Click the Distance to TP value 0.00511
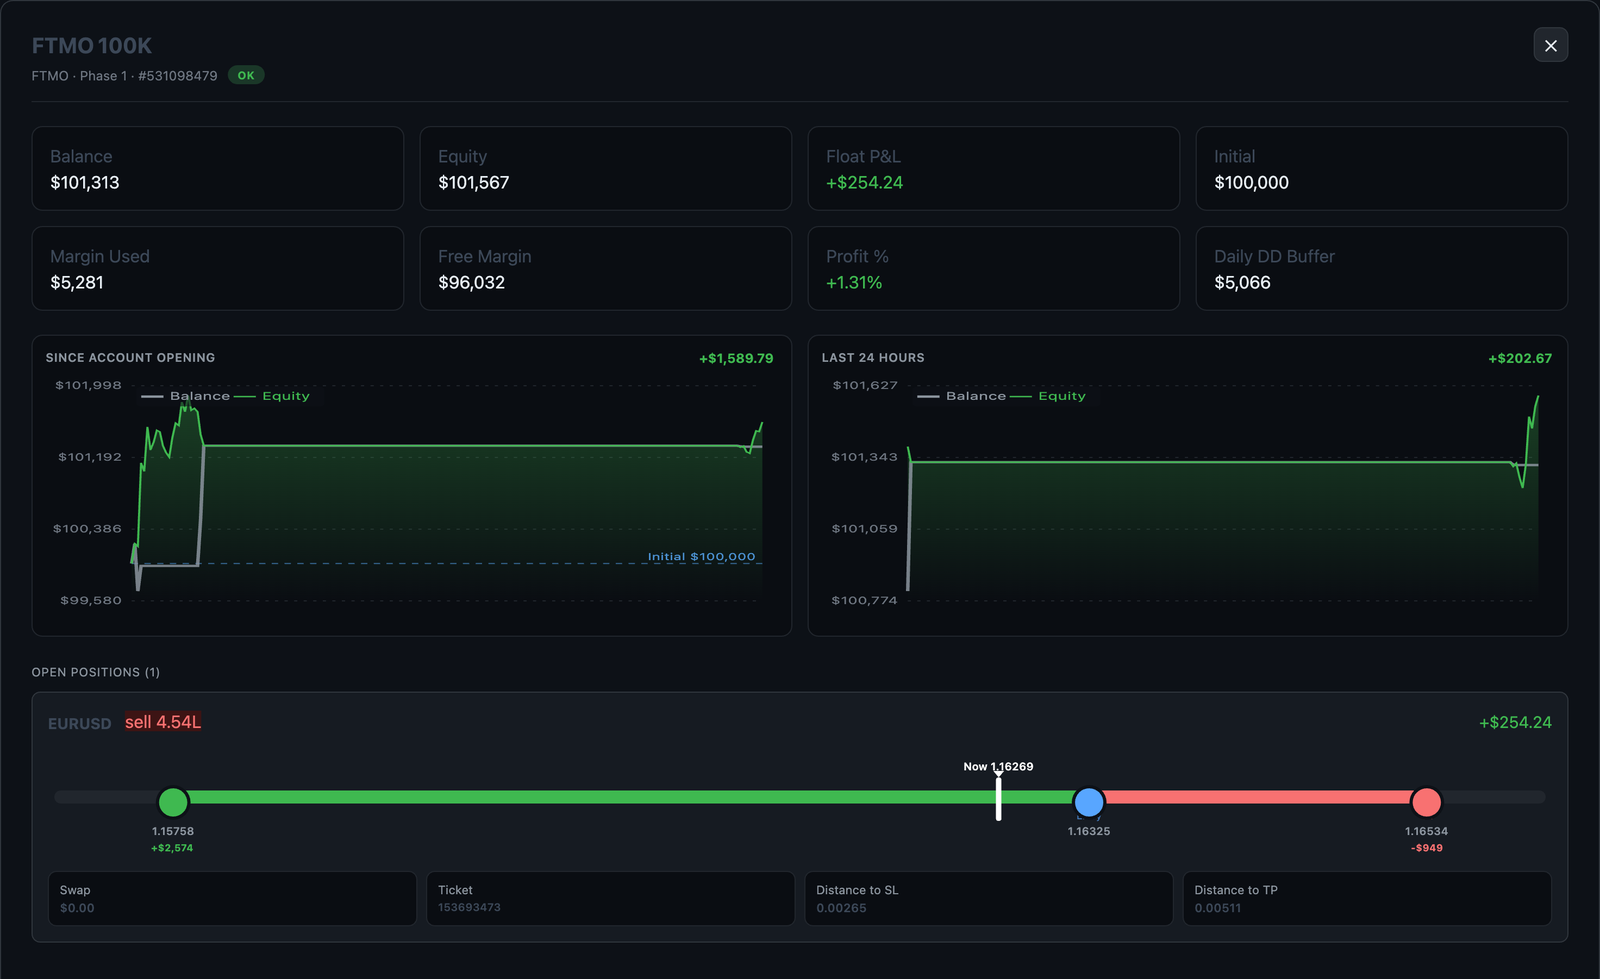The height and width of the screenshot is (979, 1600). tap(1217, 908)
